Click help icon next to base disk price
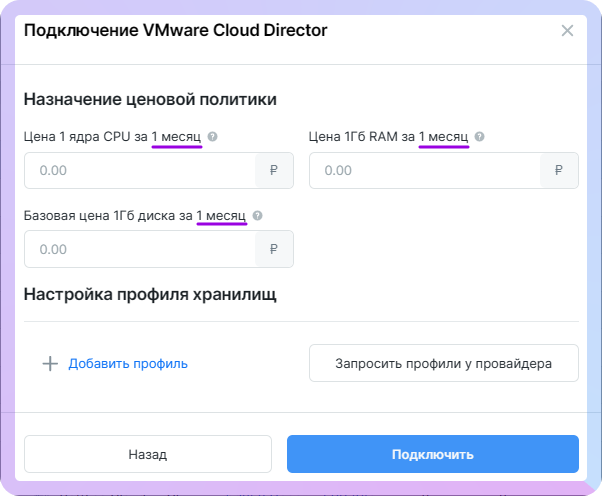 coord(258,216)
